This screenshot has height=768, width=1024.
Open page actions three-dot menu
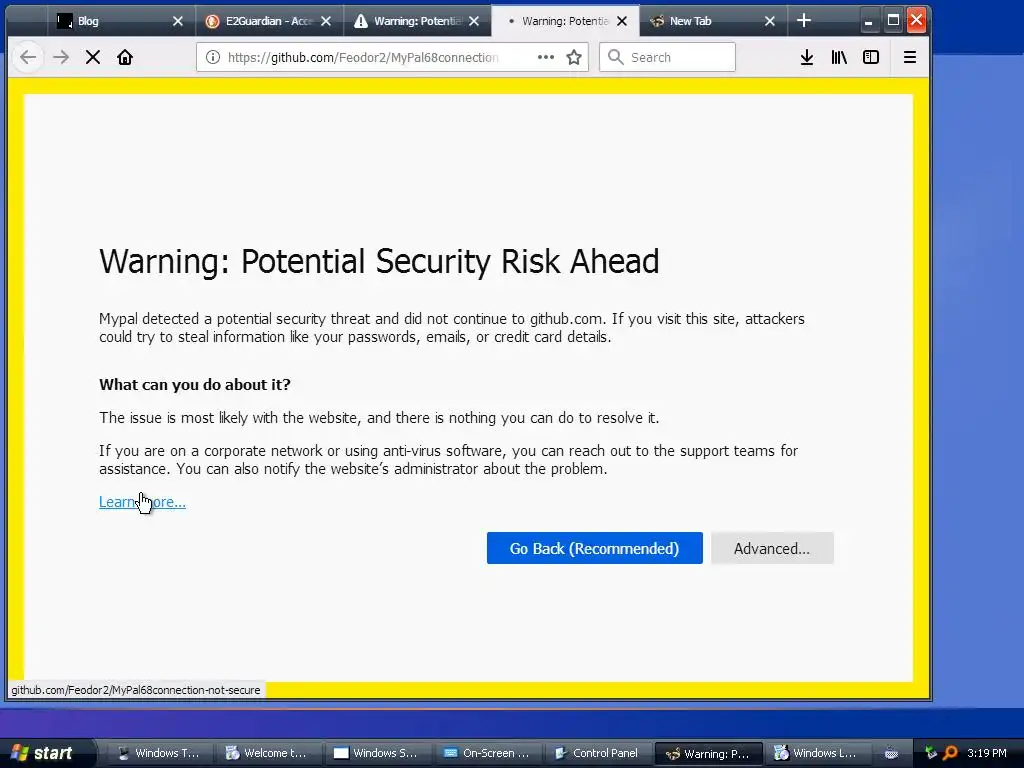(x=546, y=57)
